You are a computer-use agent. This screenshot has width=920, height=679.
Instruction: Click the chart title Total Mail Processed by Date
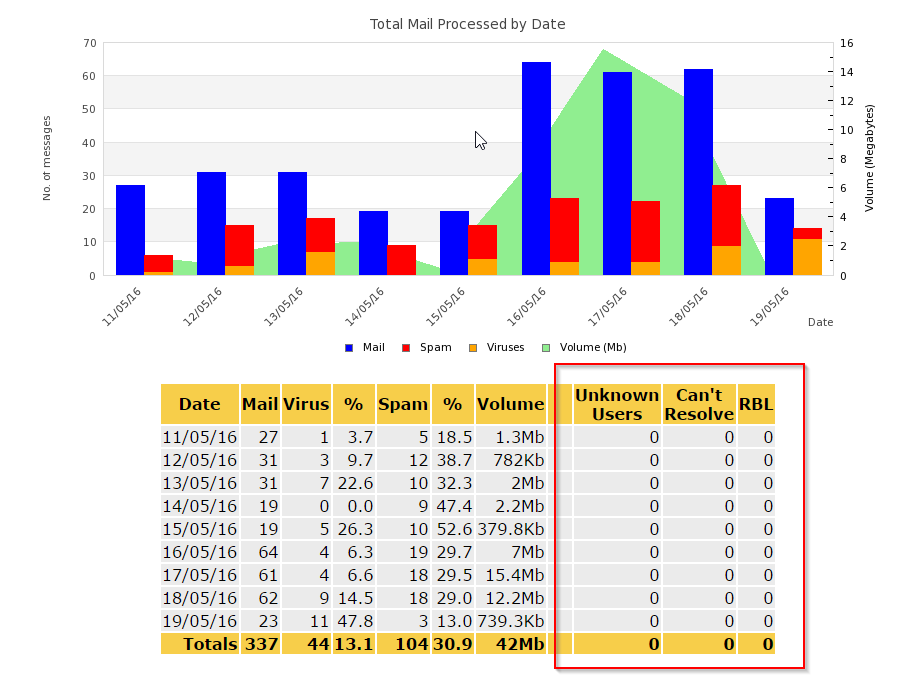pos(467,23)
